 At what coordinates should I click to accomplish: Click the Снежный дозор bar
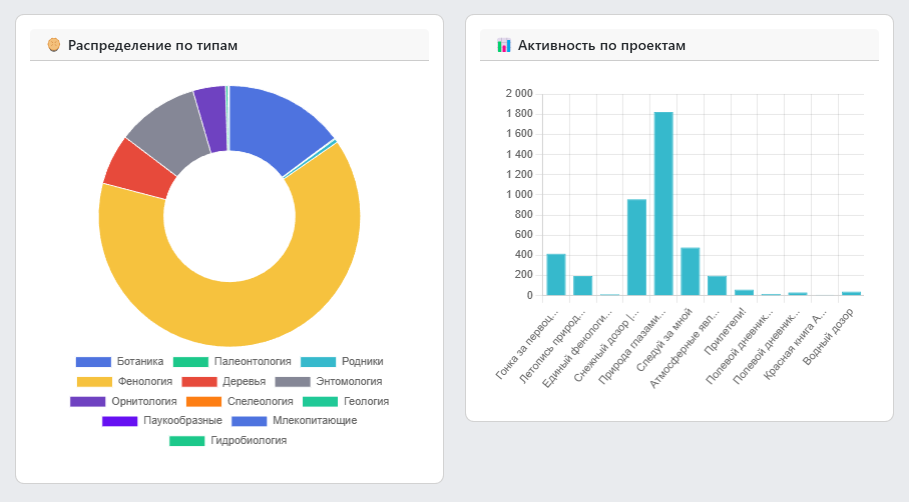[x=636, y=247]
